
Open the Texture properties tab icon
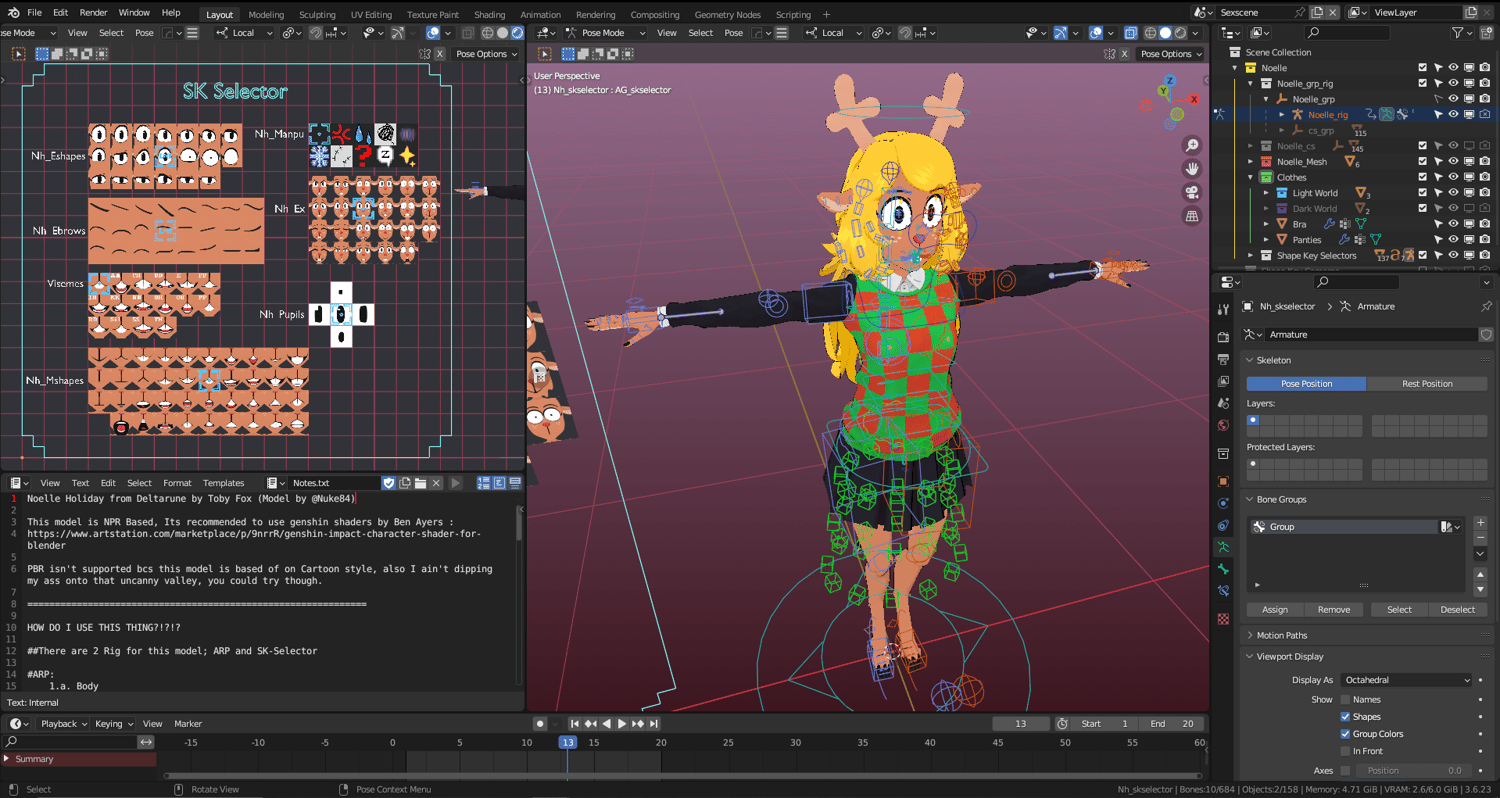point(1223,619)
